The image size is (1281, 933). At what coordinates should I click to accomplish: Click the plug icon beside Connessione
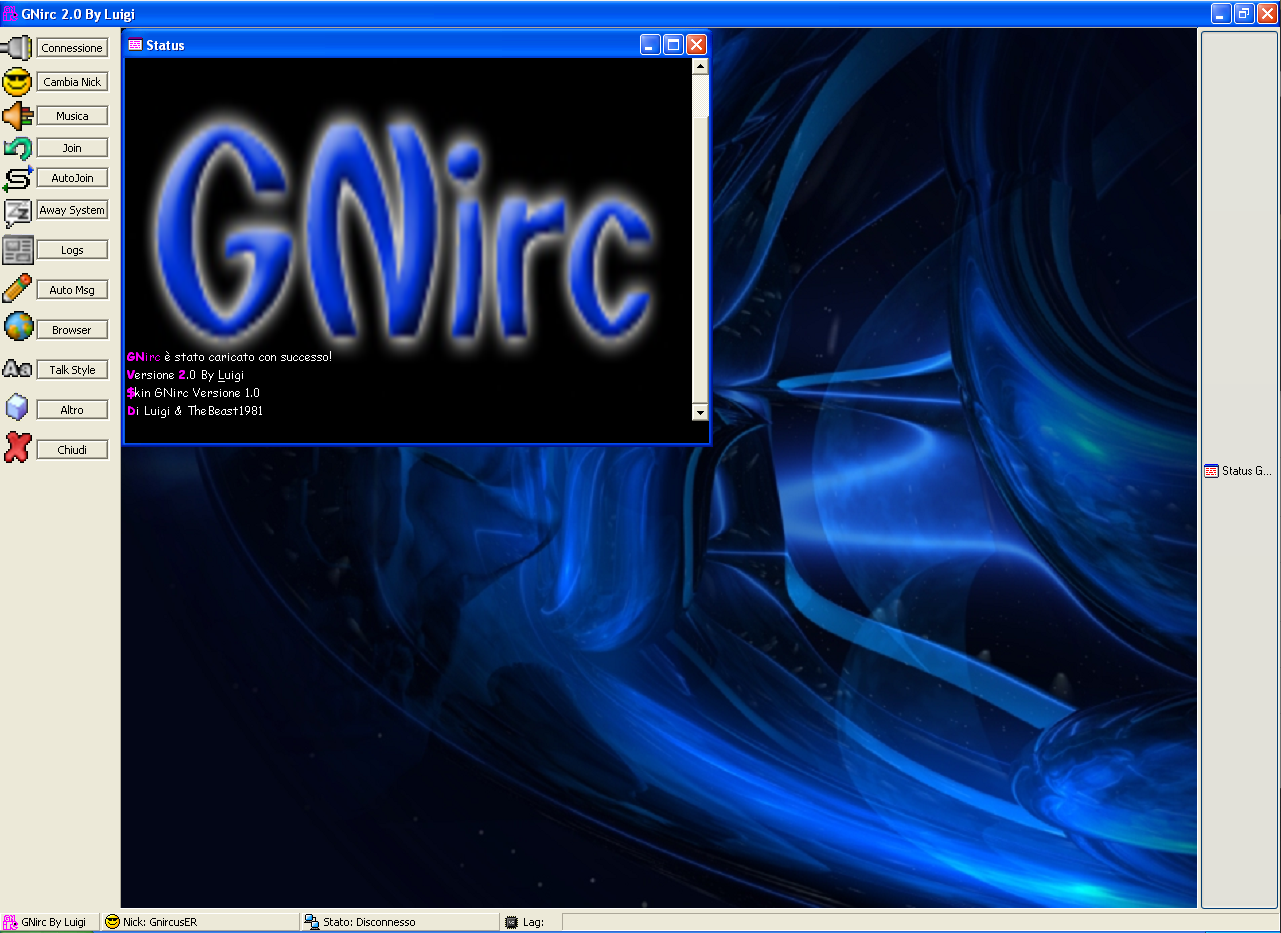(x=17, y=47)
